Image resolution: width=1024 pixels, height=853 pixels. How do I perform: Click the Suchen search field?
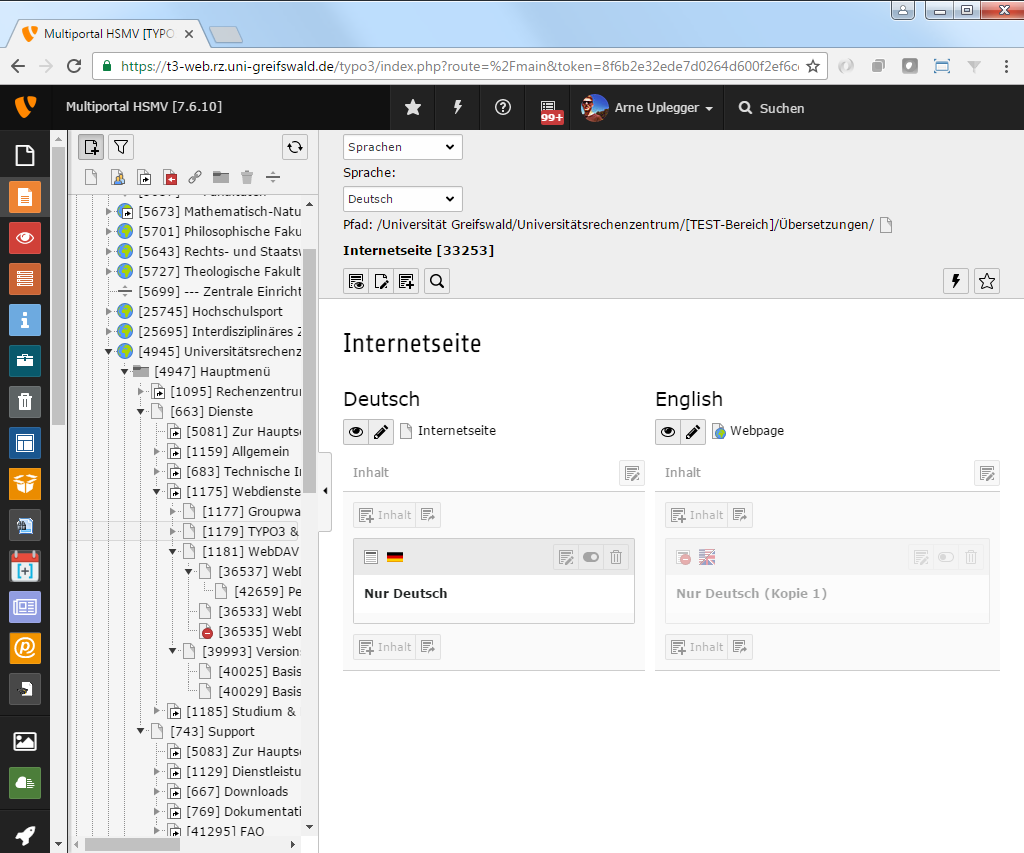[x=781, y=108]
